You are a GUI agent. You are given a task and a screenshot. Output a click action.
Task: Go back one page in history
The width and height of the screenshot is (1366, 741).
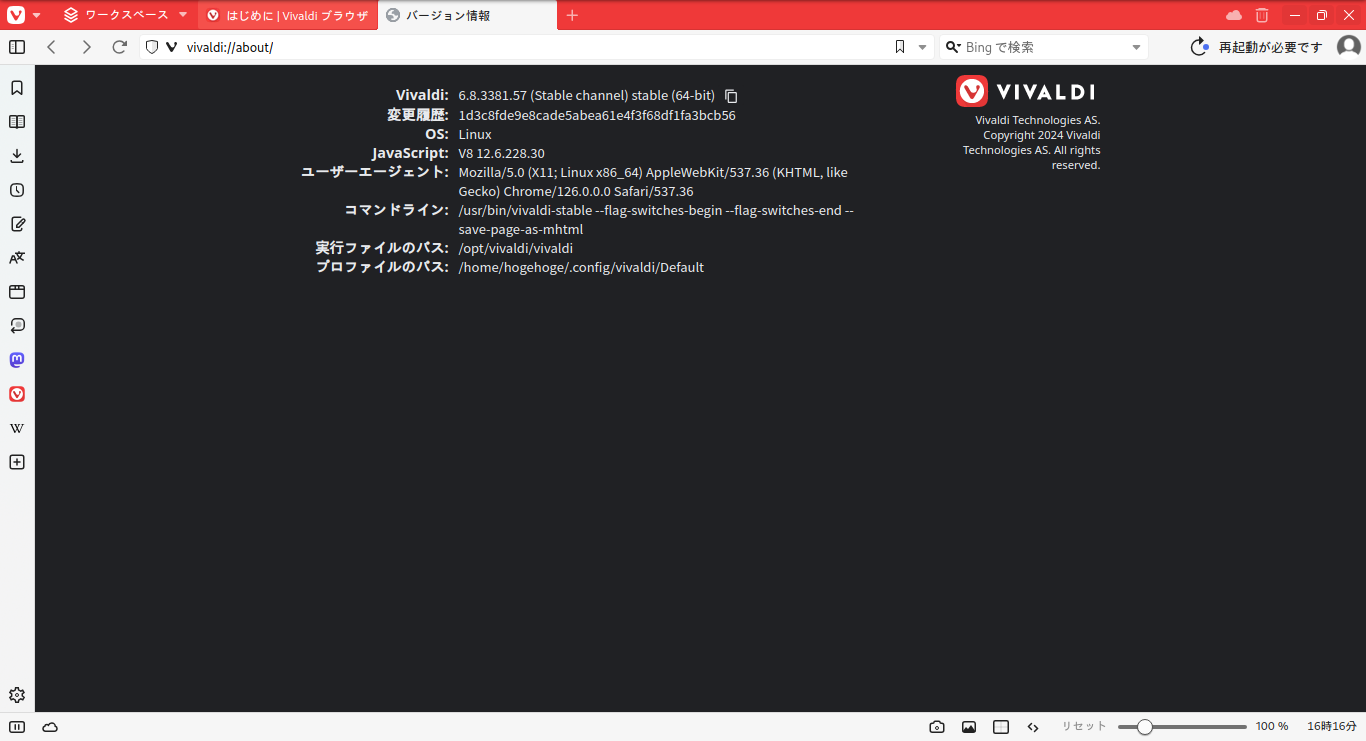[52, 47]
